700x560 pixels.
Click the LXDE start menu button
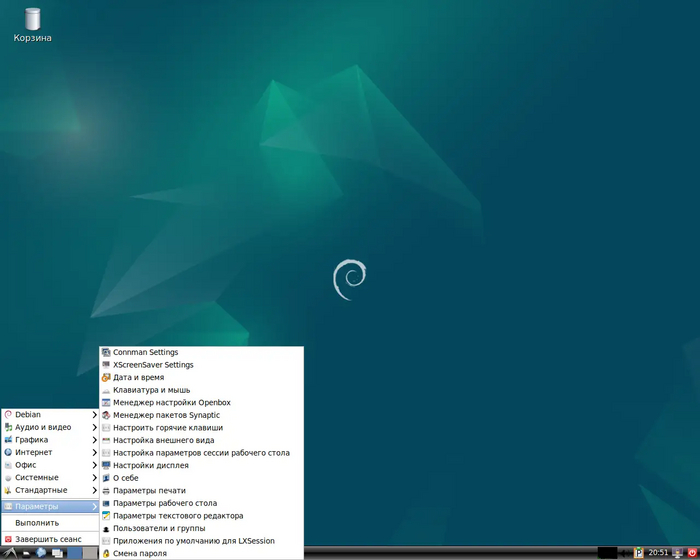coord(10,553)
